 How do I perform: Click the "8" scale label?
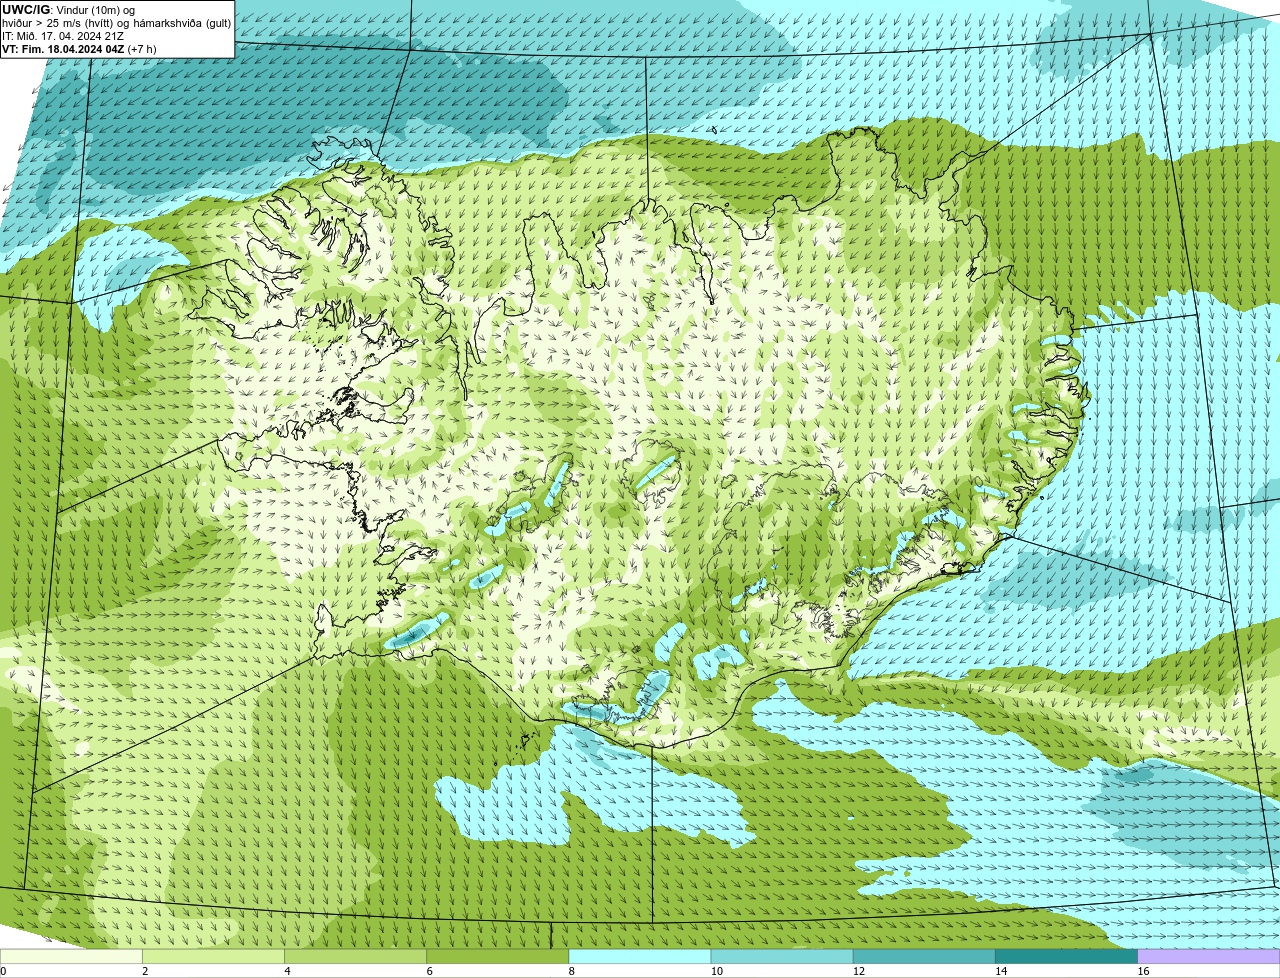[571, 971]
